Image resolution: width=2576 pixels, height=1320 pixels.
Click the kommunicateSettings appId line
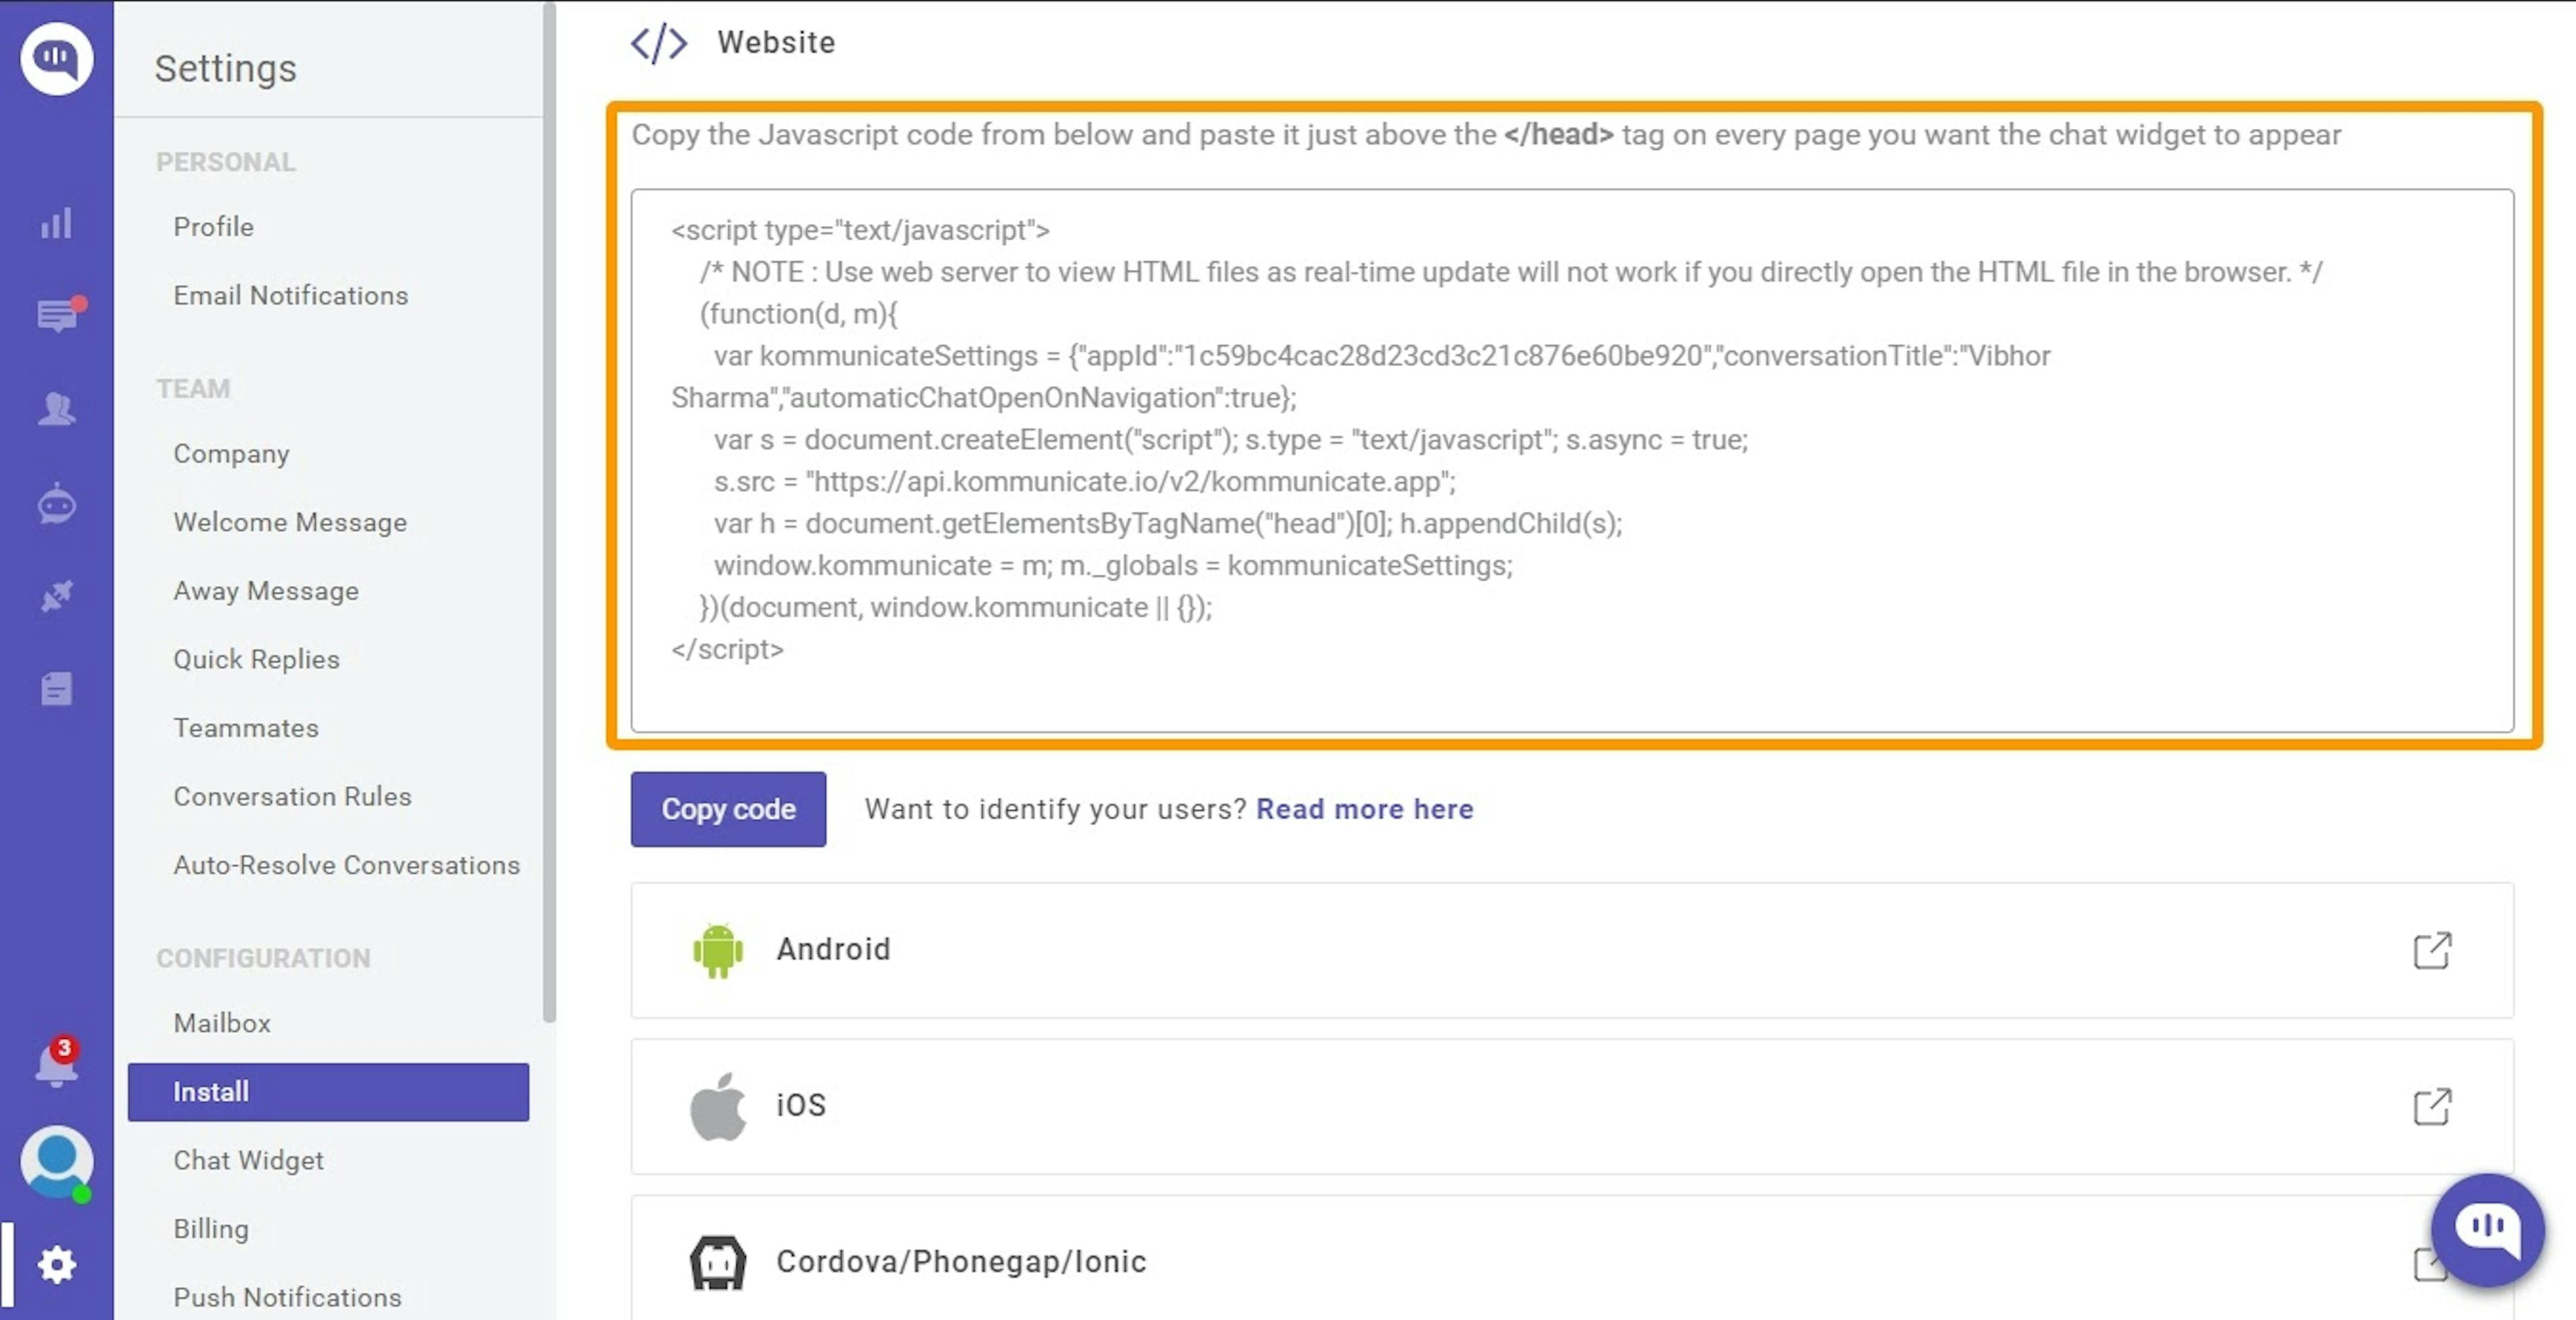[x=1382, y=356]
